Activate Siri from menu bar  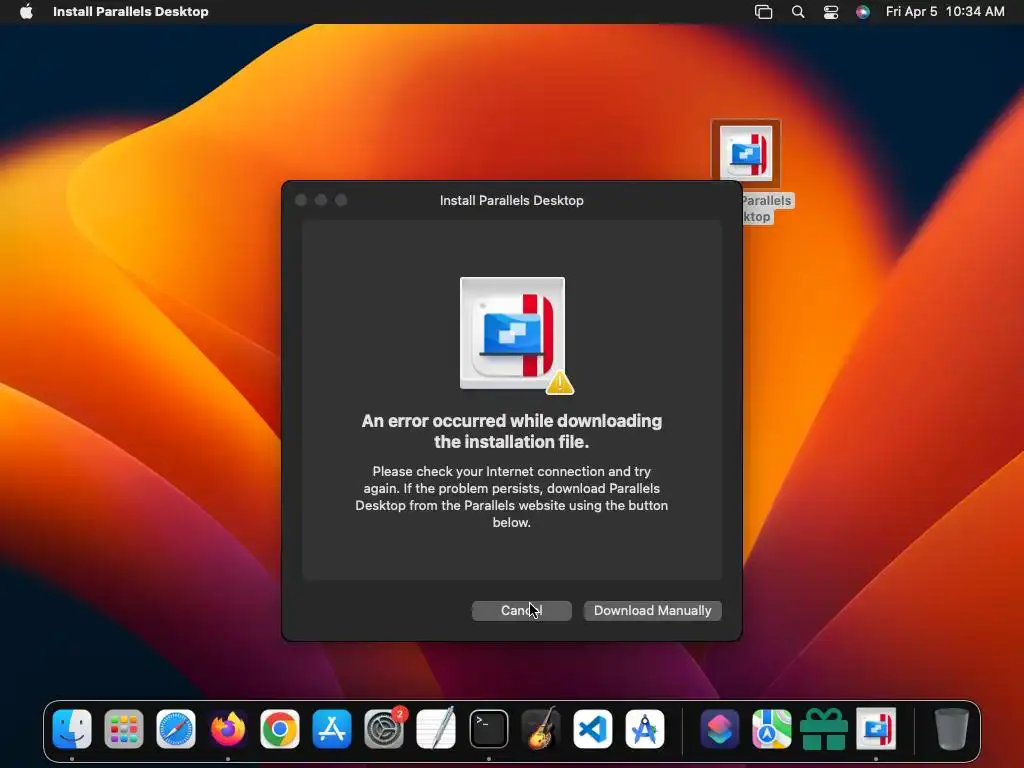(863, 12)
